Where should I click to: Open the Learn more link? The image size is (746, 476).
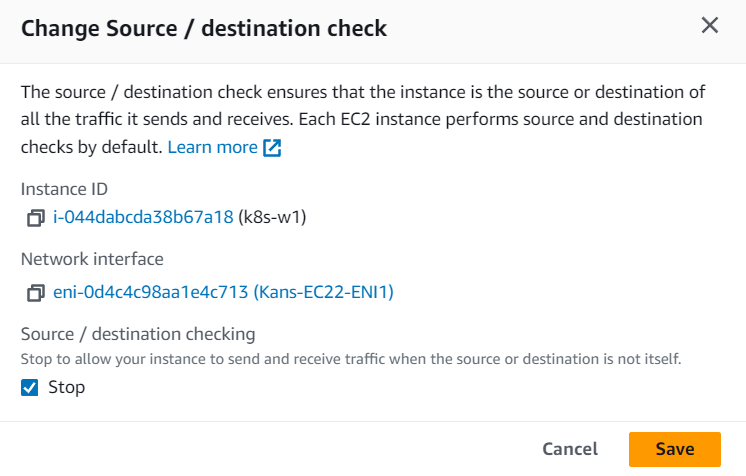click(212, 147)
